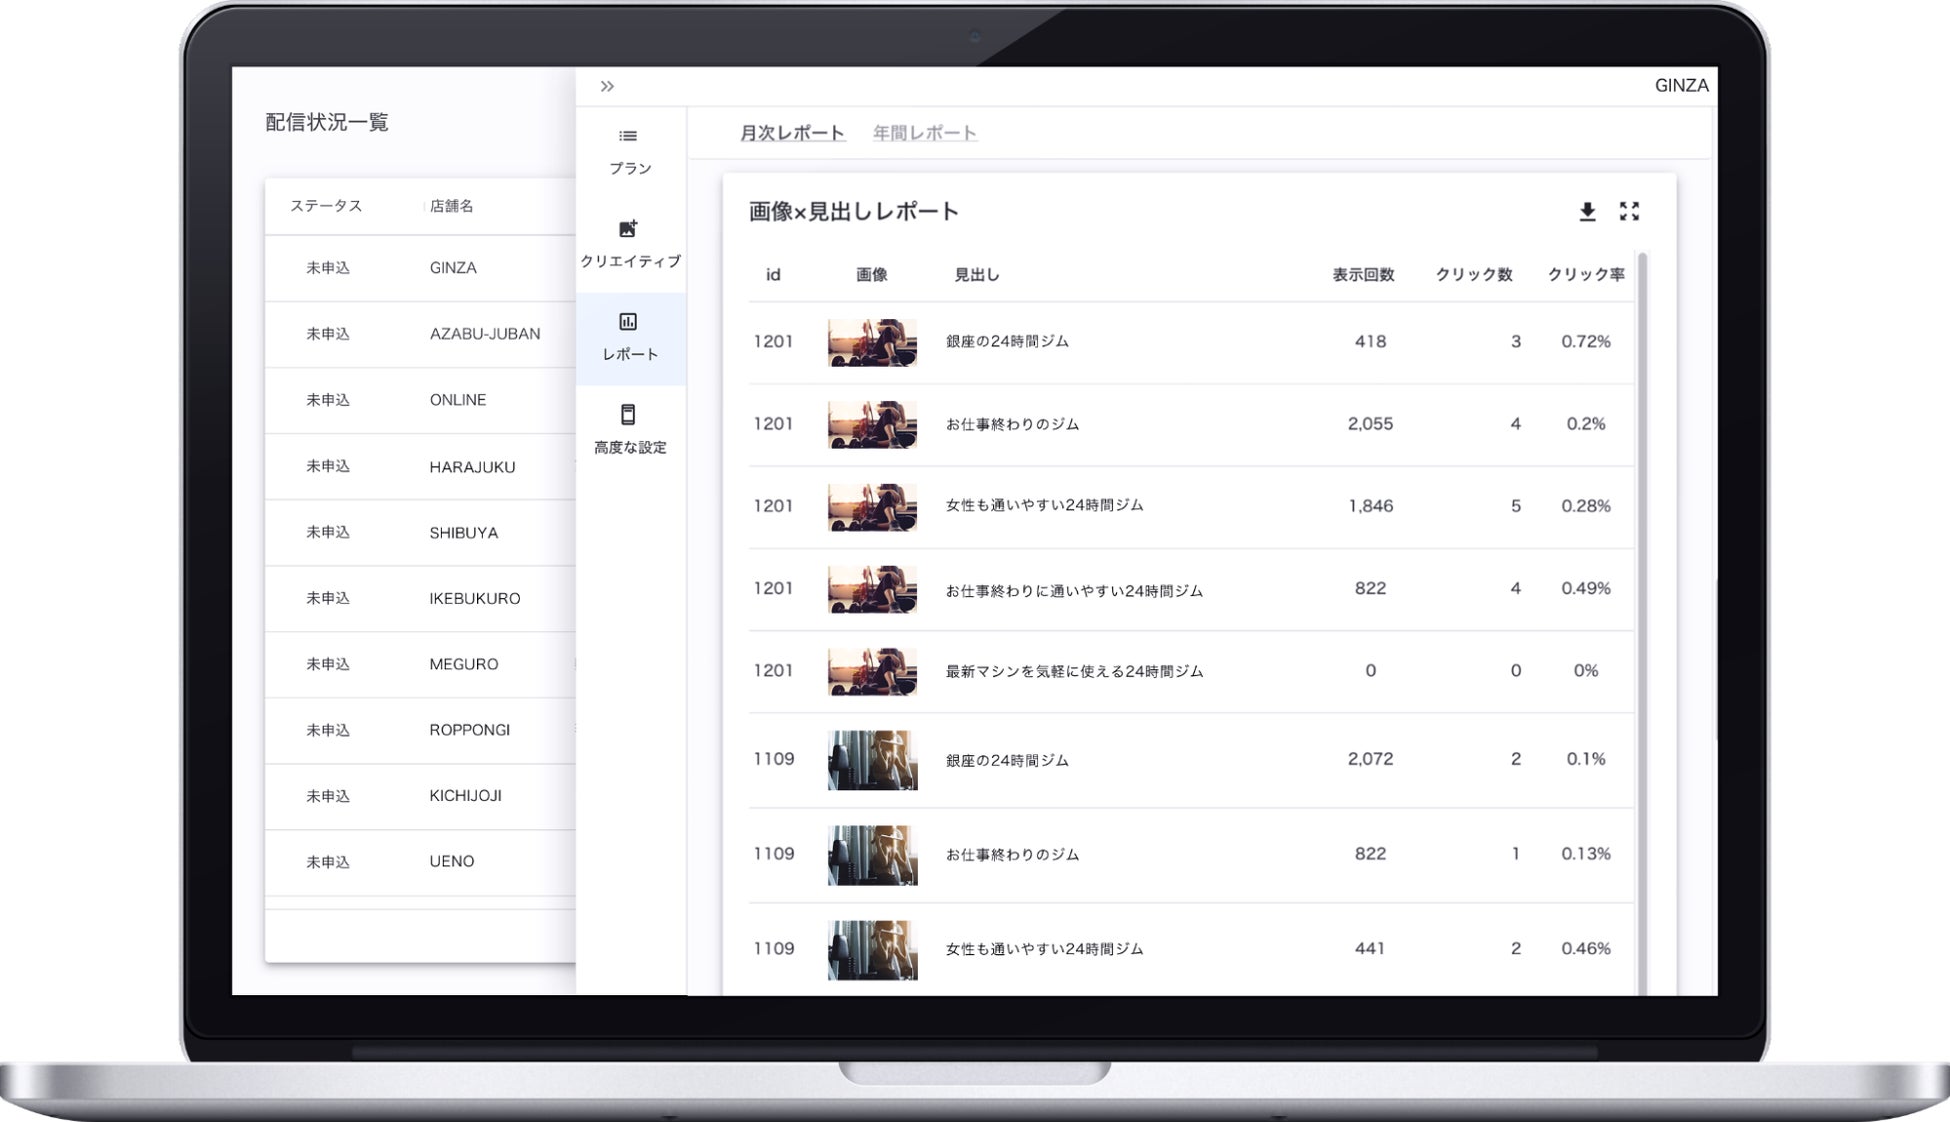Open the クリエイティブ image icon
1950x1122 pixels.
628,229
